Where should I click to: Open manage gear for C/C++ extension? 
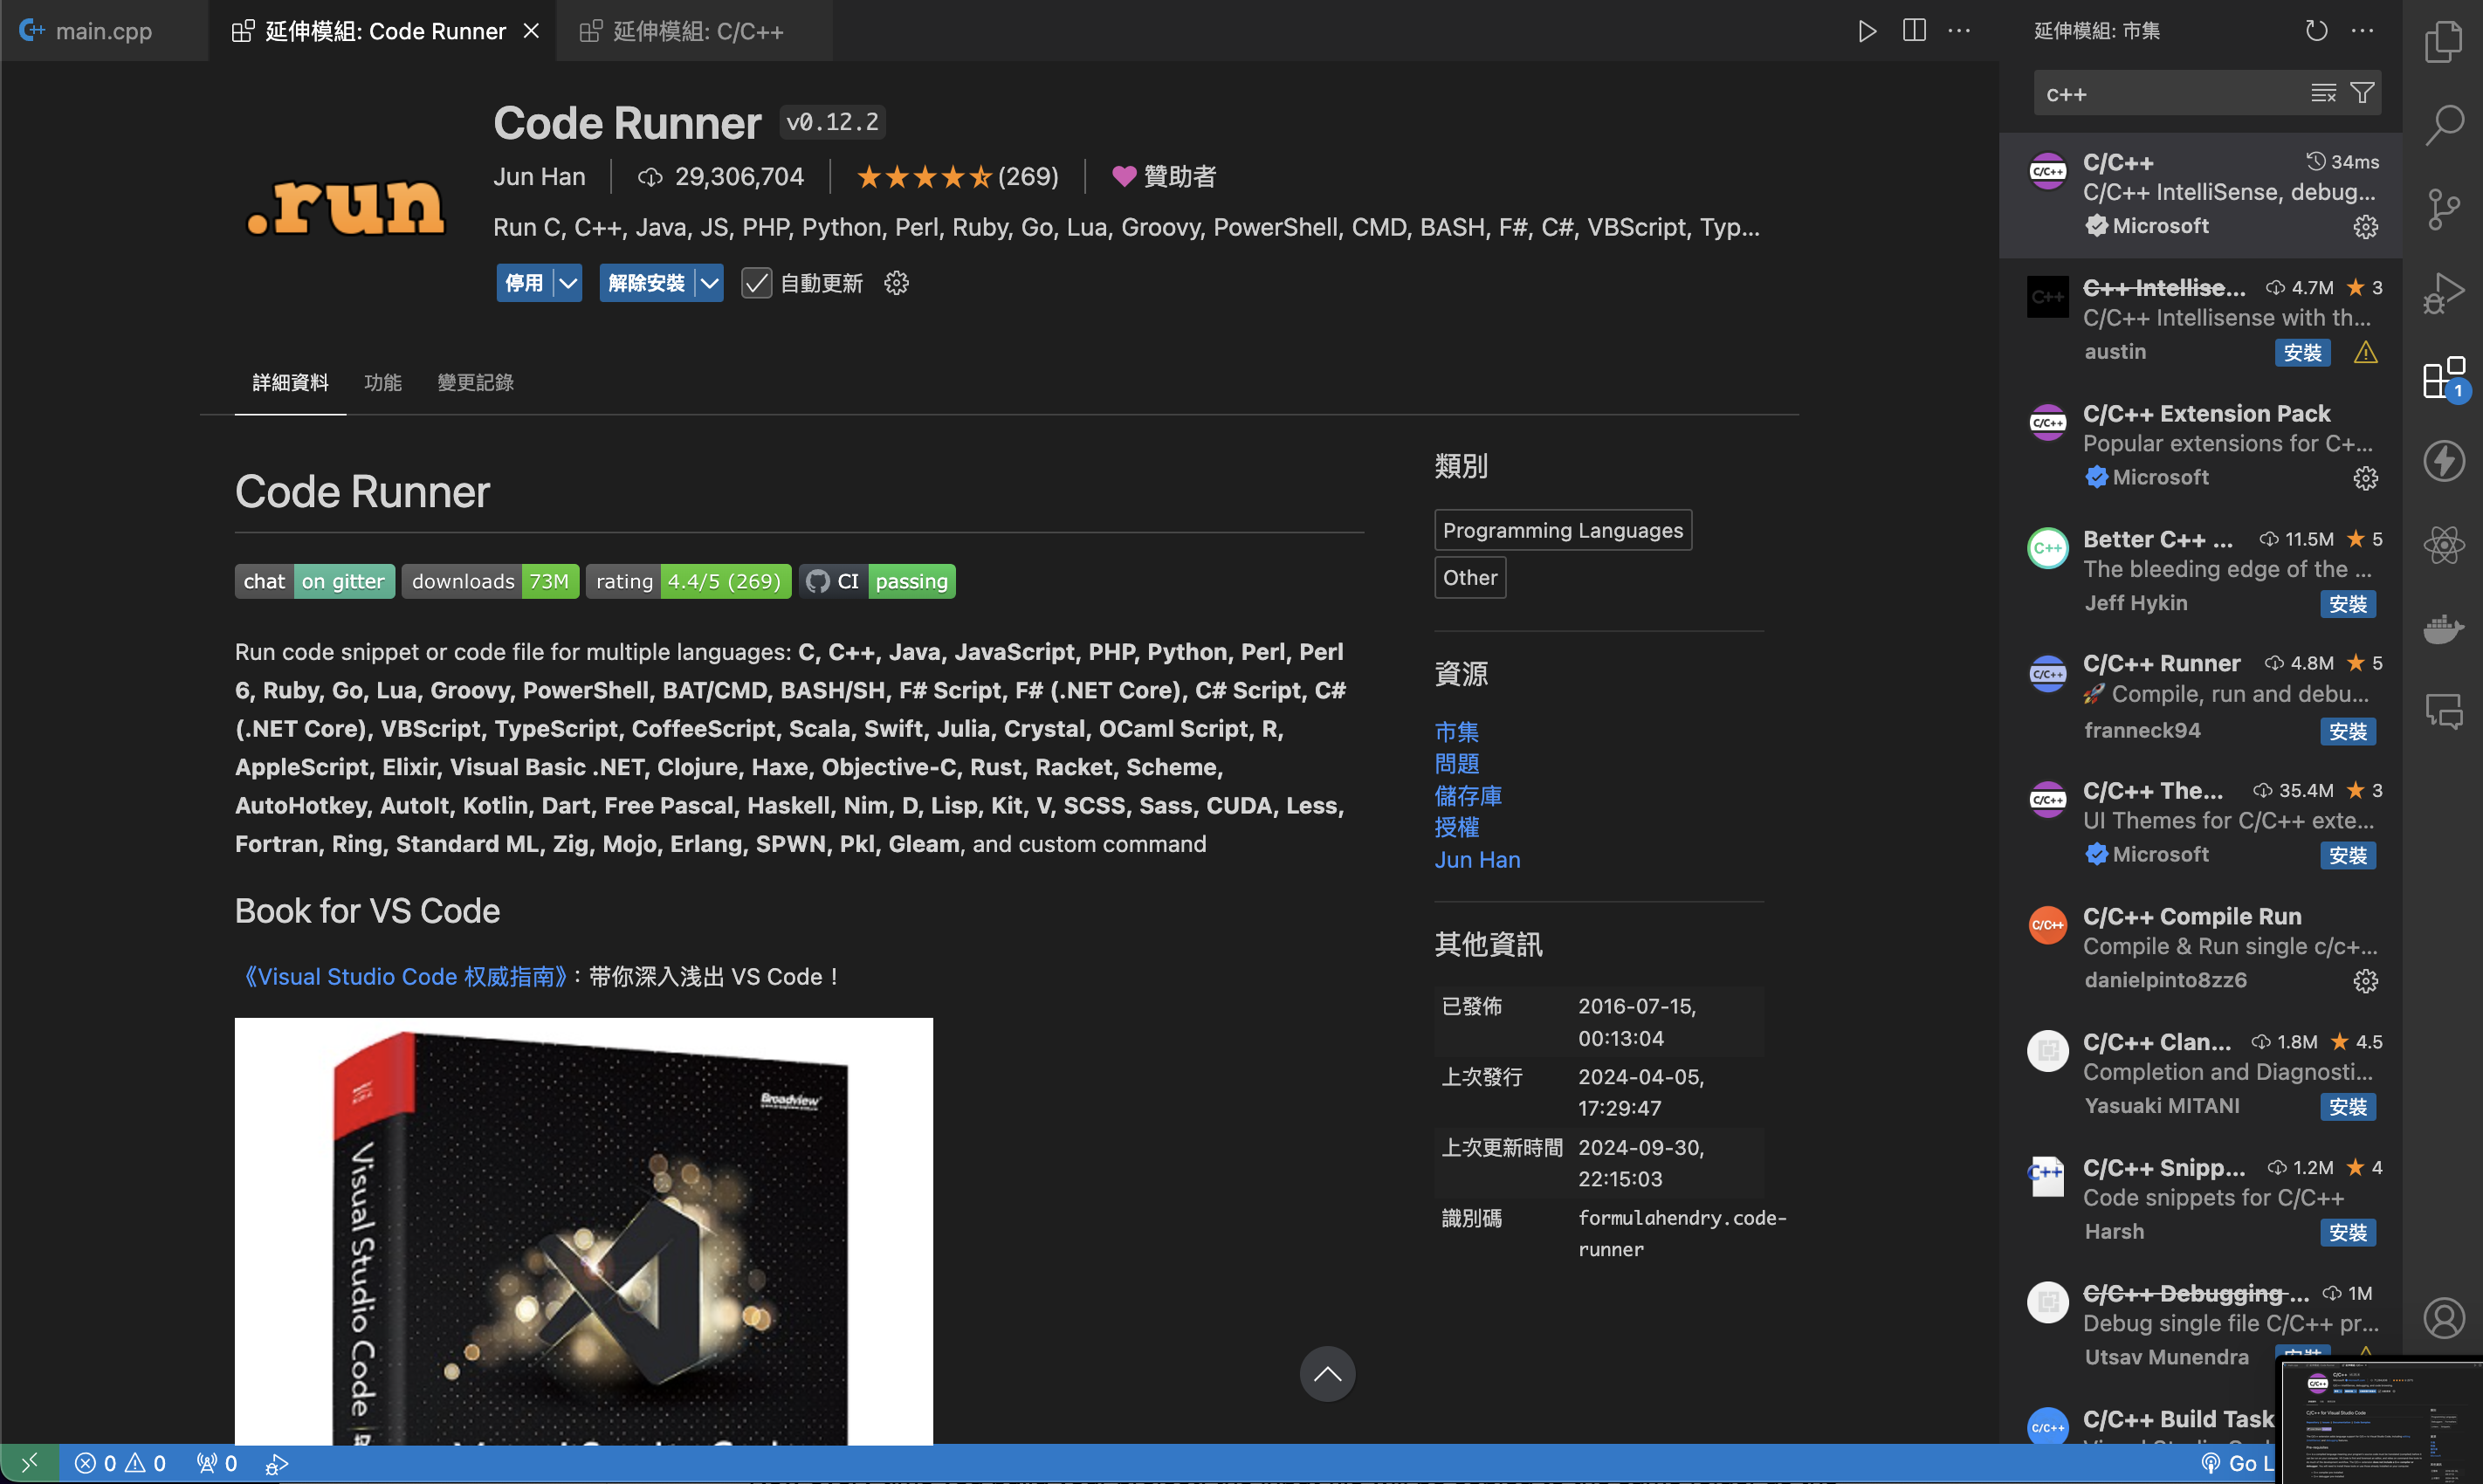pos(2365,227)
